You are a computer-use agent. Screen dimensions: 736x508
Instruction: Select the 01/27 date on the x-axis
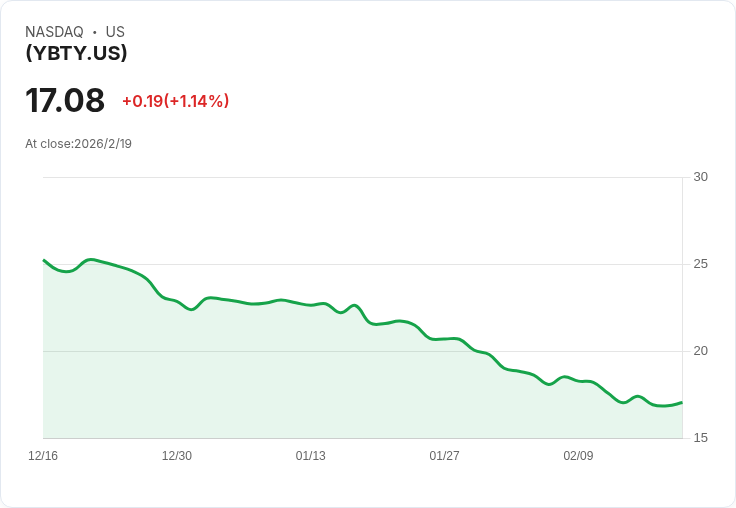tap(444, 456)
